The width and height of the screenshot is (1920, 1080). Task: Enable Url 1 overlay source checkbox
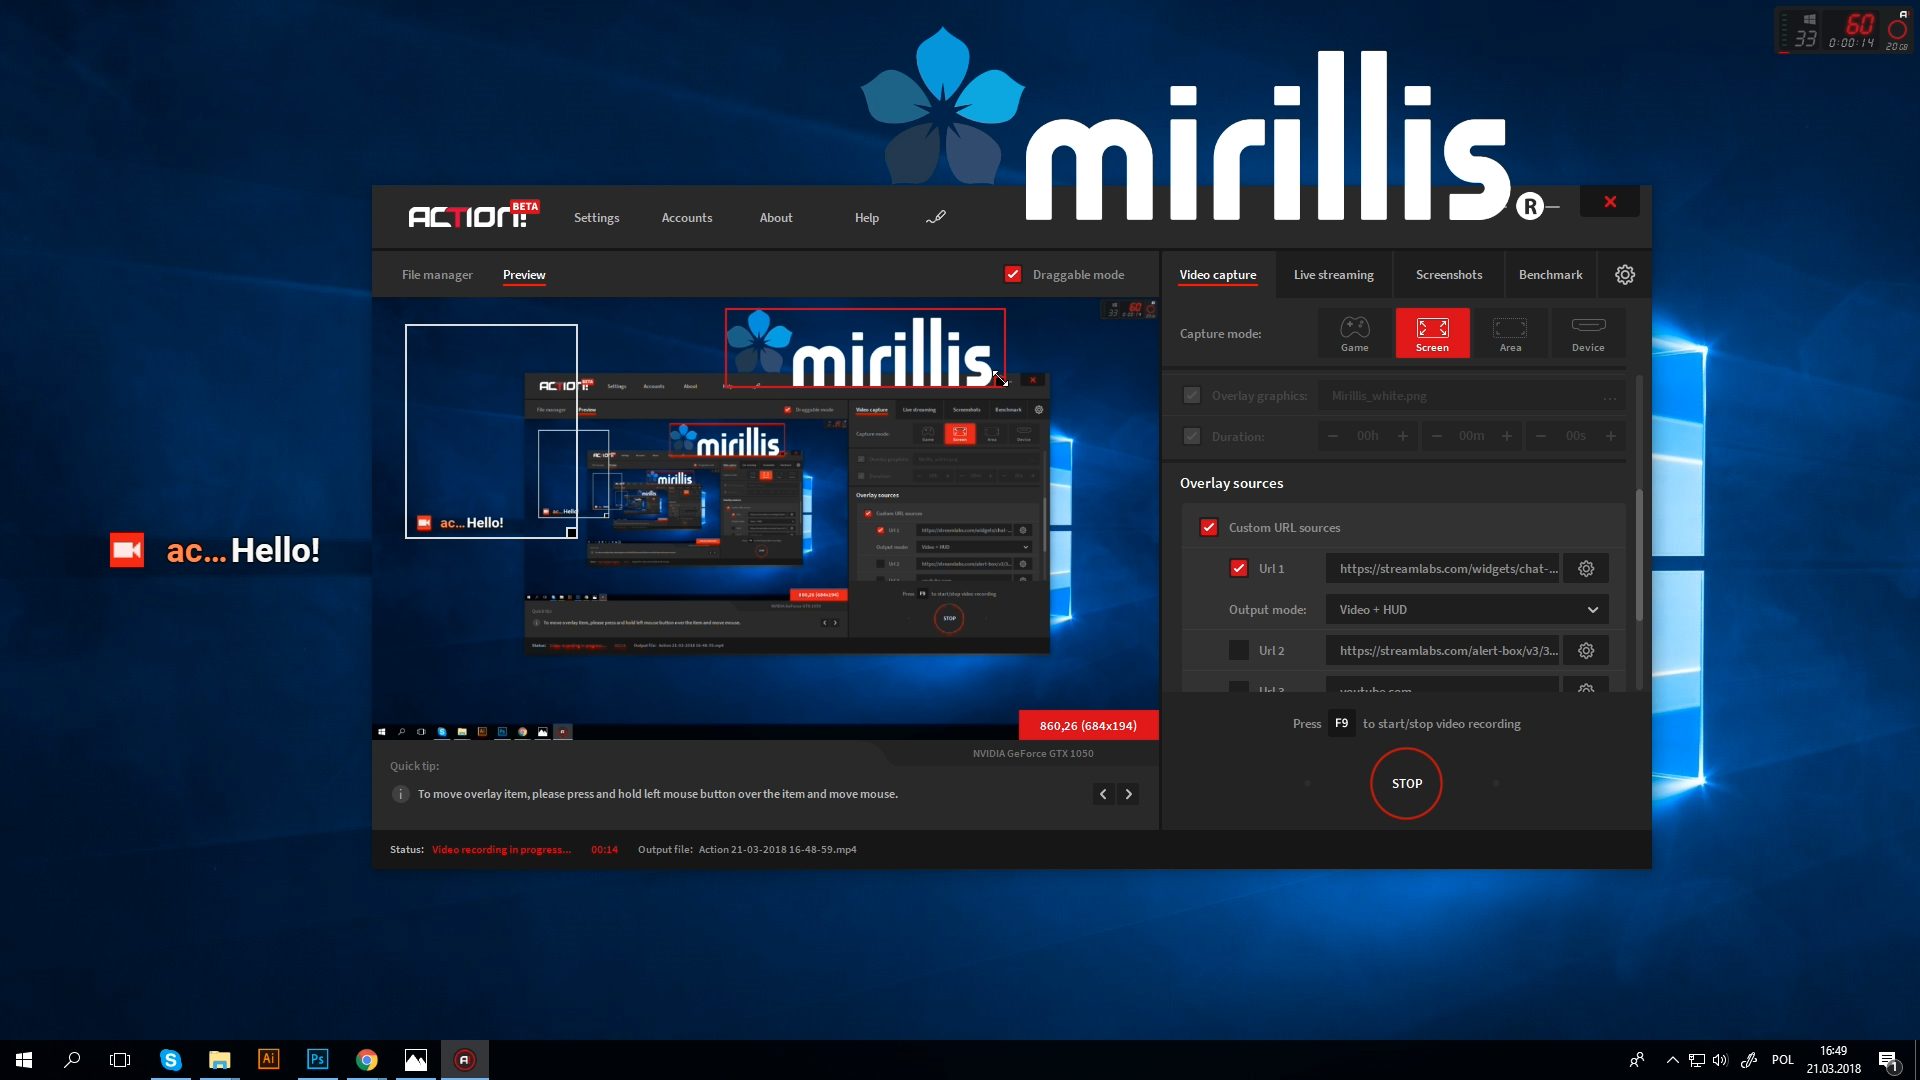[x=1238, y=568]
